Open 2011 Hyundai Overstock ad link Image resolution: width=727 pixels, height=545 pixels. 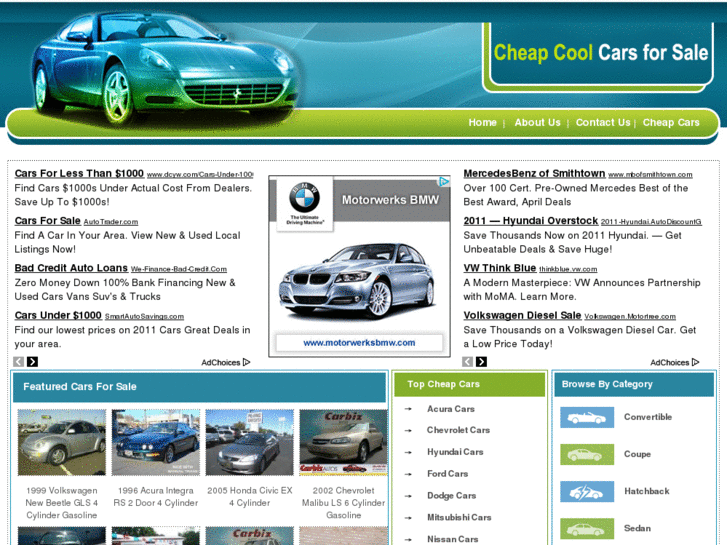531,221
